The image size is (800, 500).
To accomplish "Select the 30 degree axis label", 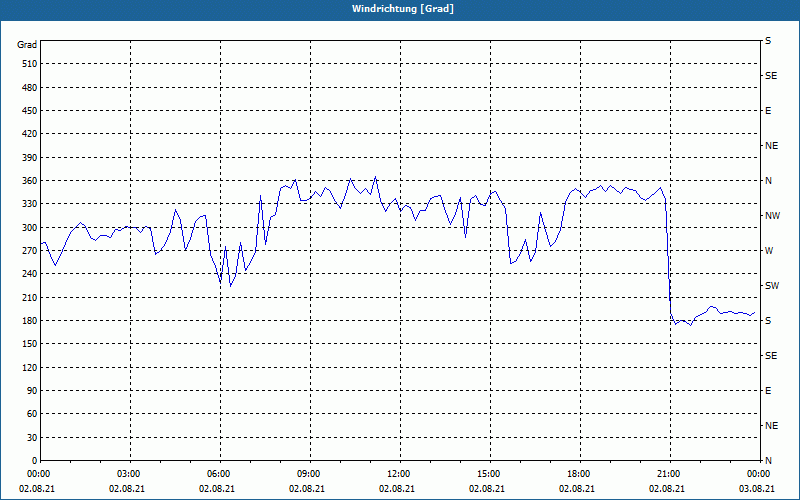I will coord(32,437).
